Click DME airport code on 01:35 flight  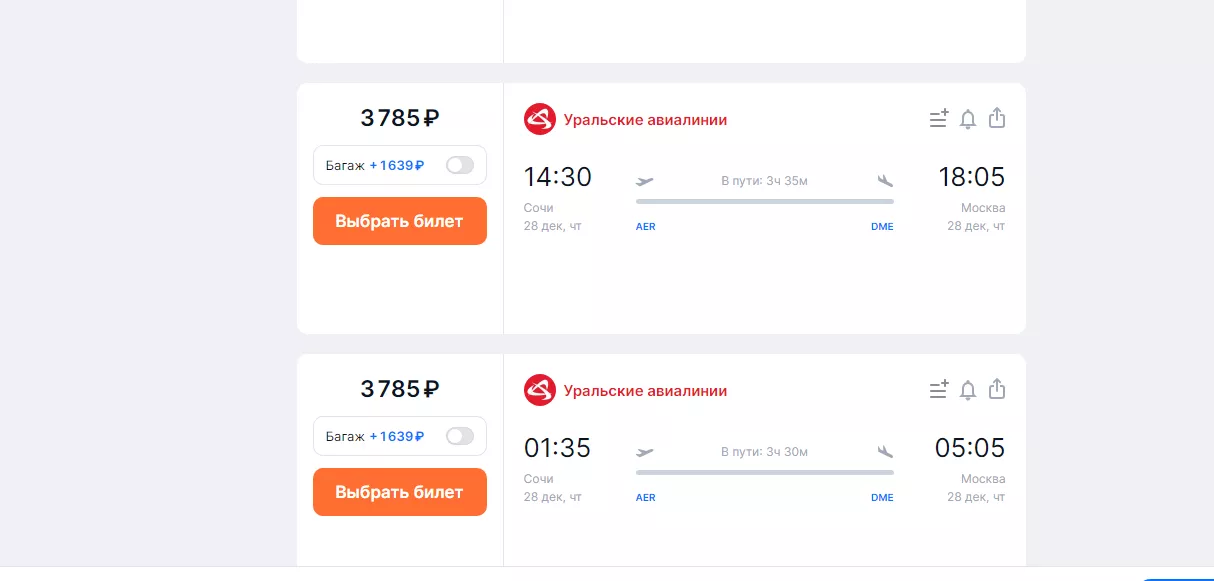(882, 498)
